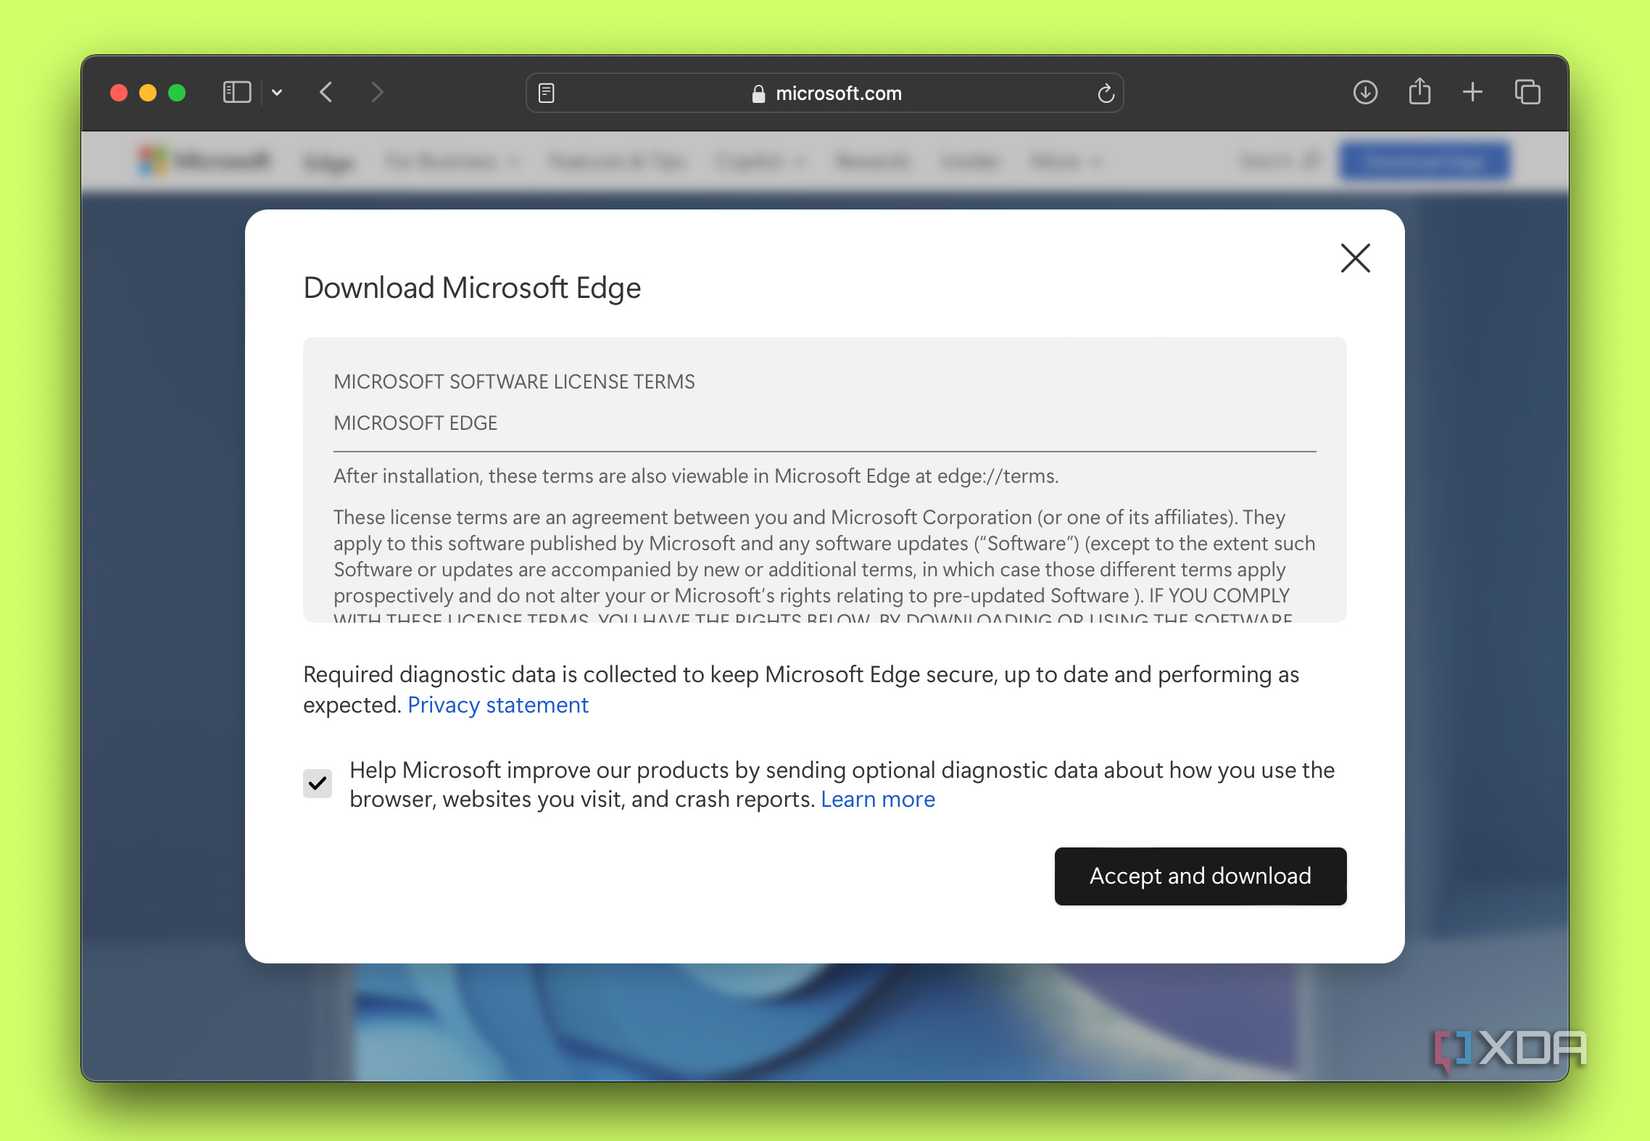Screen dimensions: 1650x1141
Task: Go forward to the next page
Action: pos(377,93)
